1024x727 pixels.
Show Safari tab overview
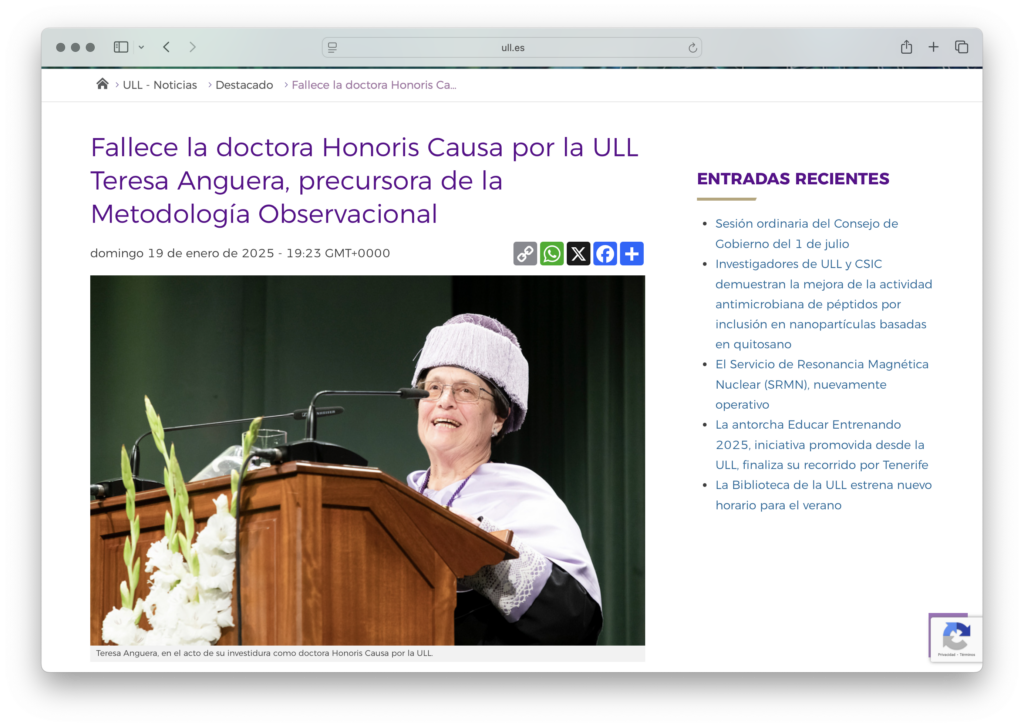point(961,47)
